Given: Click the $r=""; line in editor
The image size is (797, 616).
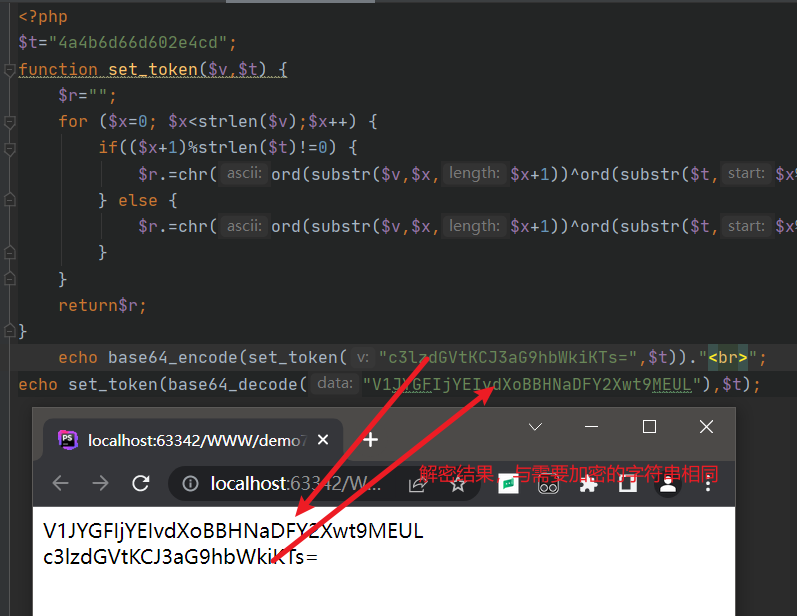Looking at the screenshot, I should (x=87, y=95).
